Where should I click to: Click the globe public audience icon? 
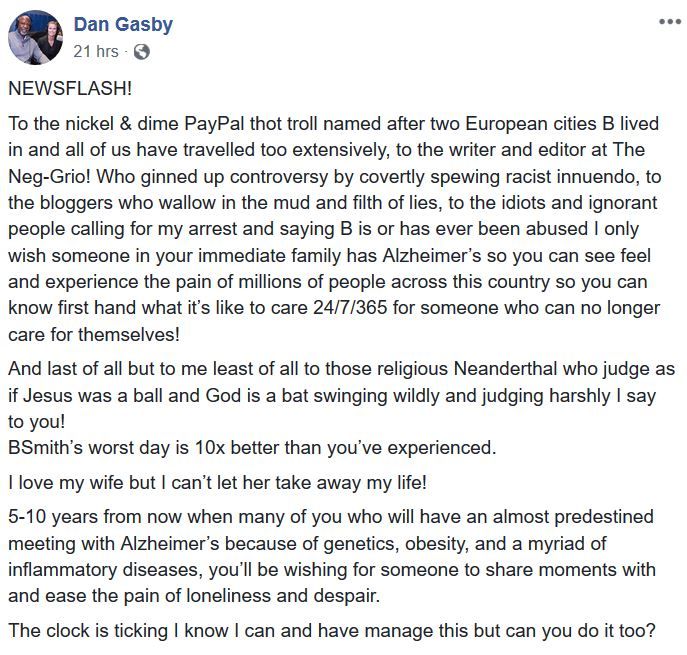[x=142, y=52]
